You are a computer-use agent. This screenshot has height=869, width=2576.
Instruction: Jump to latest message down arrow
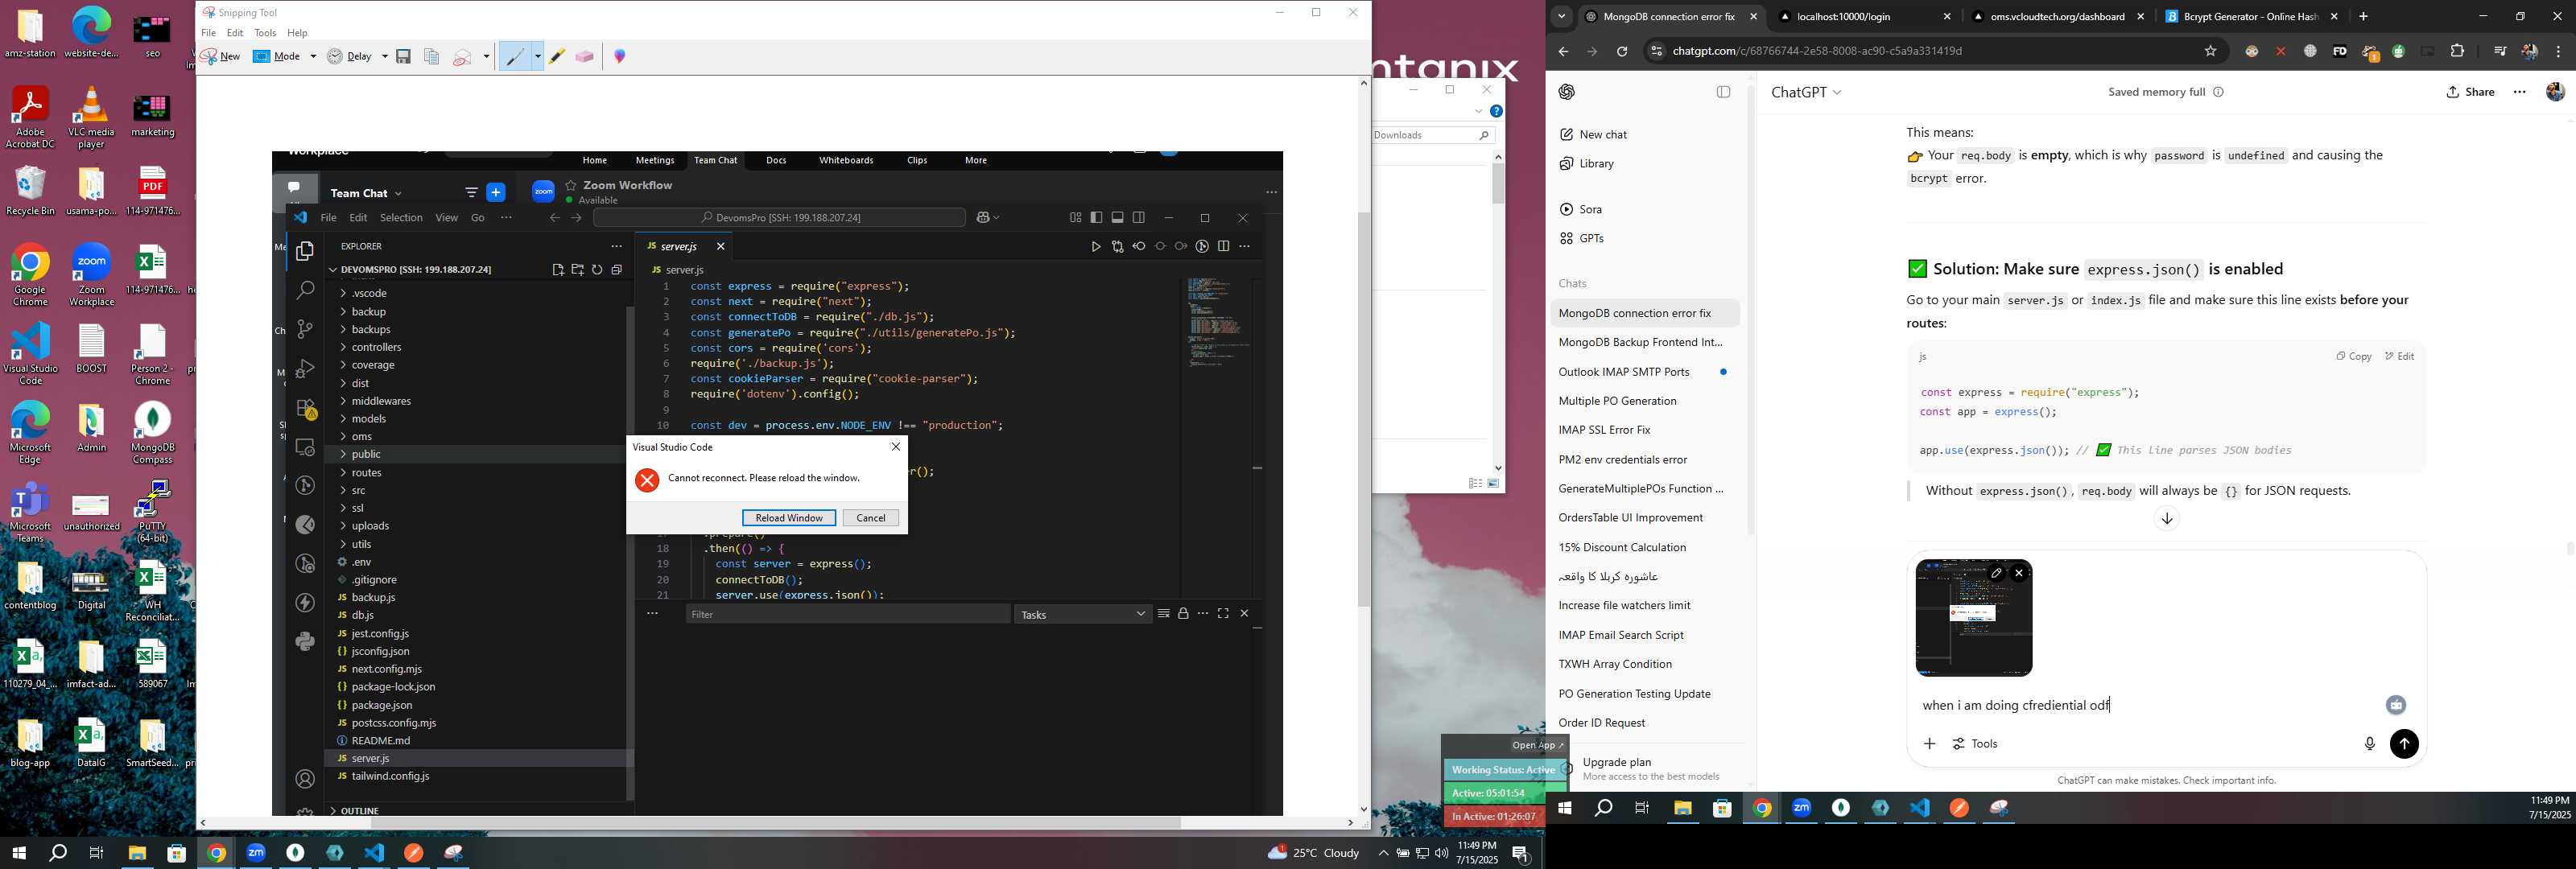(2166, 519)
